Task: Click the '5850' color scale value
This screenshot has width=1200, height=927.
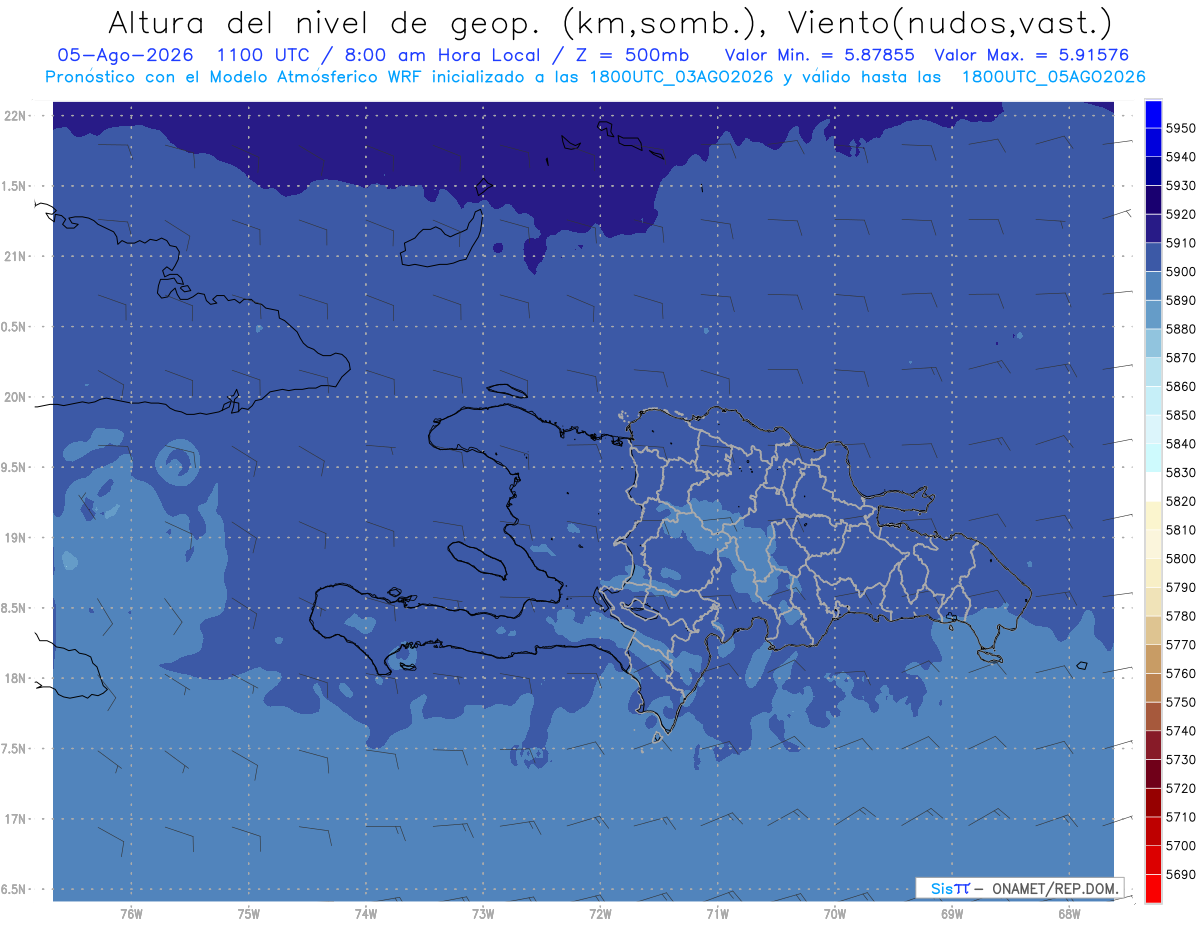Action: tap(1180, 415)
